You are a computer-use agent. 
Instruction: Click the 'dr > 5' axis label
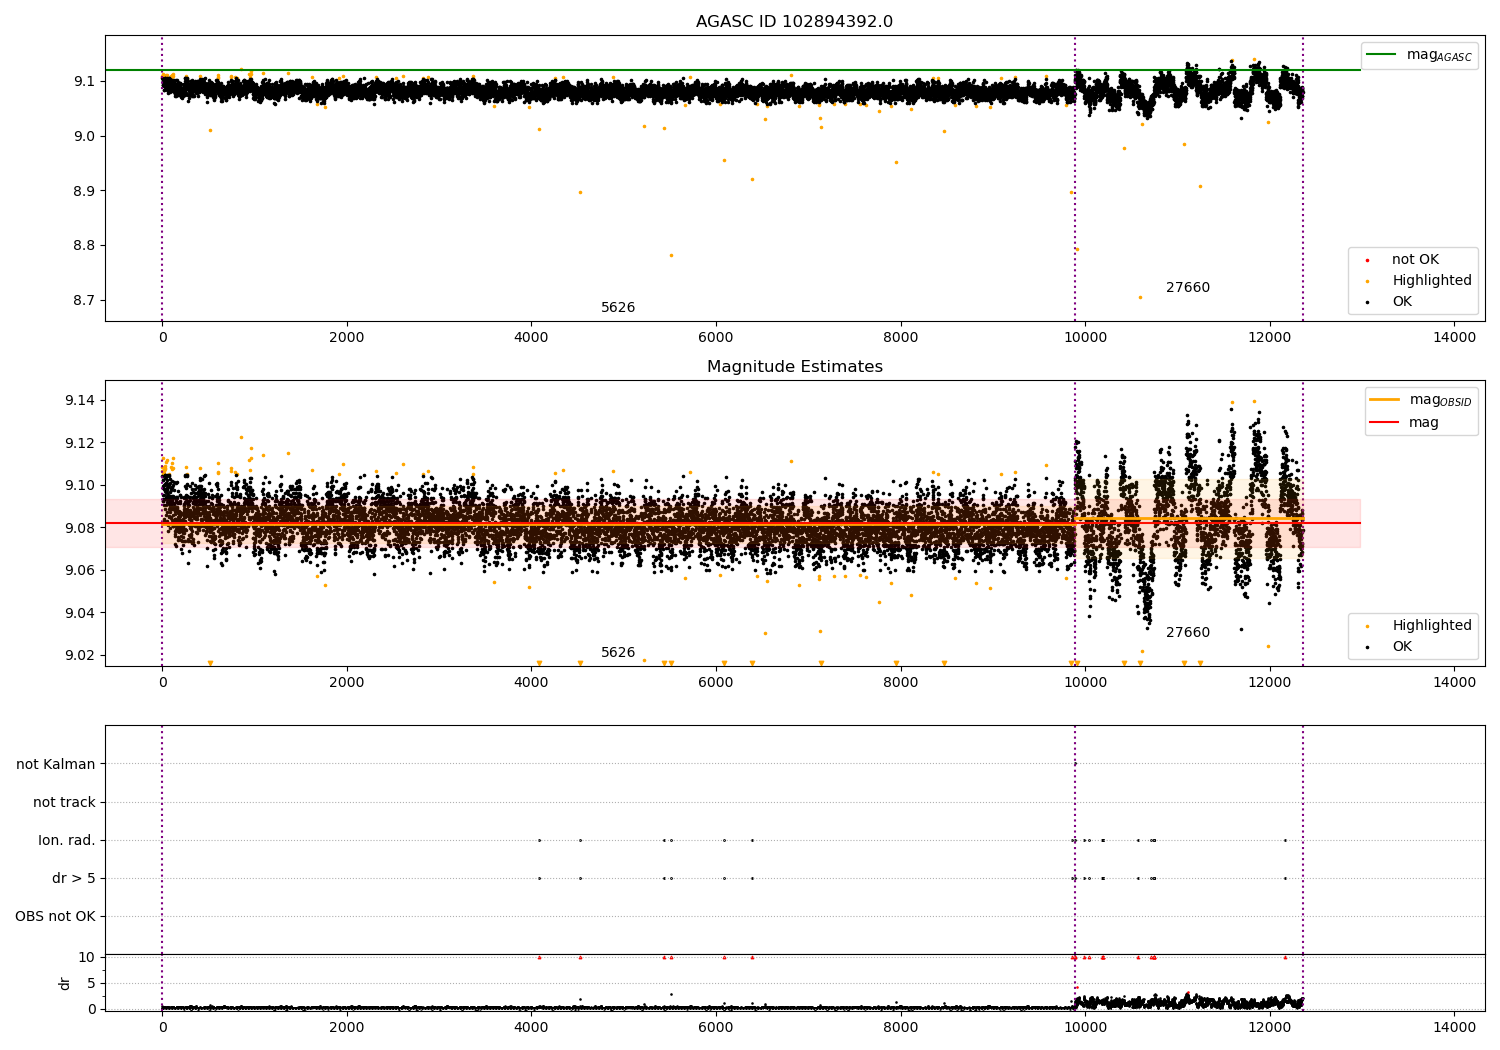point(74,878)
